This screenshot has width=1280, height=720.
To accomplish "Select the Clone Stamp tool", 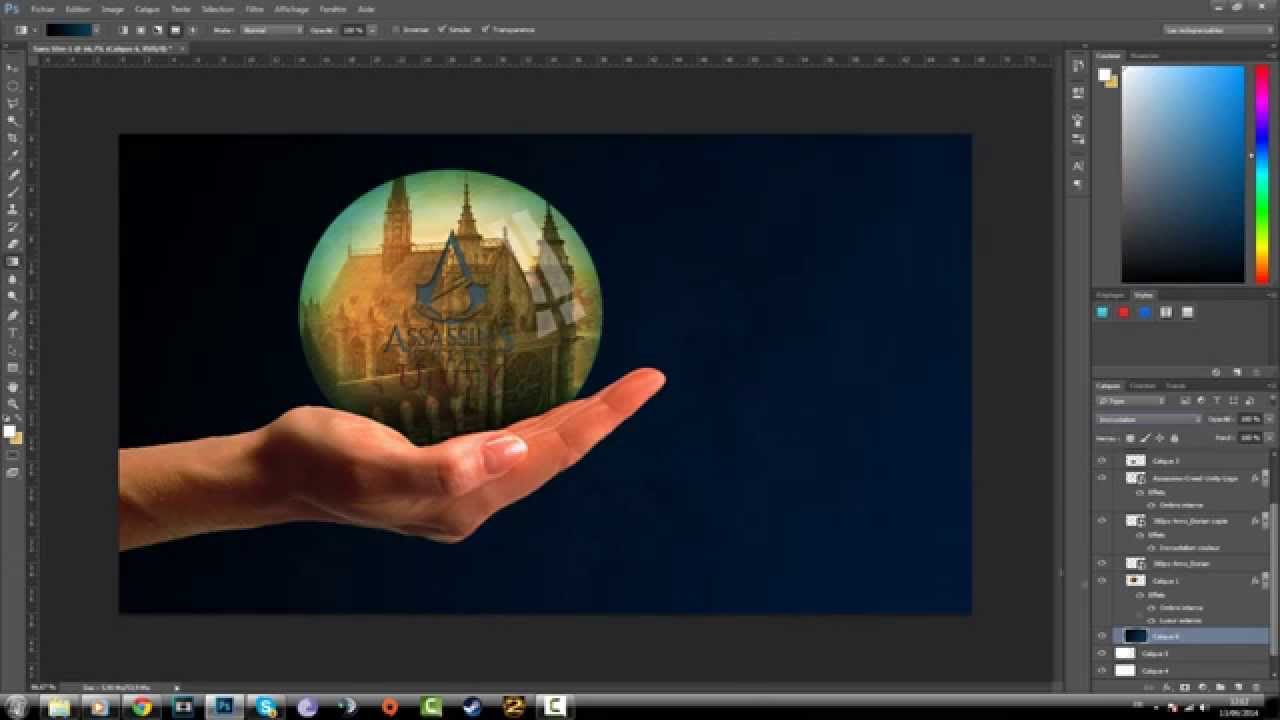I will 13,209.
